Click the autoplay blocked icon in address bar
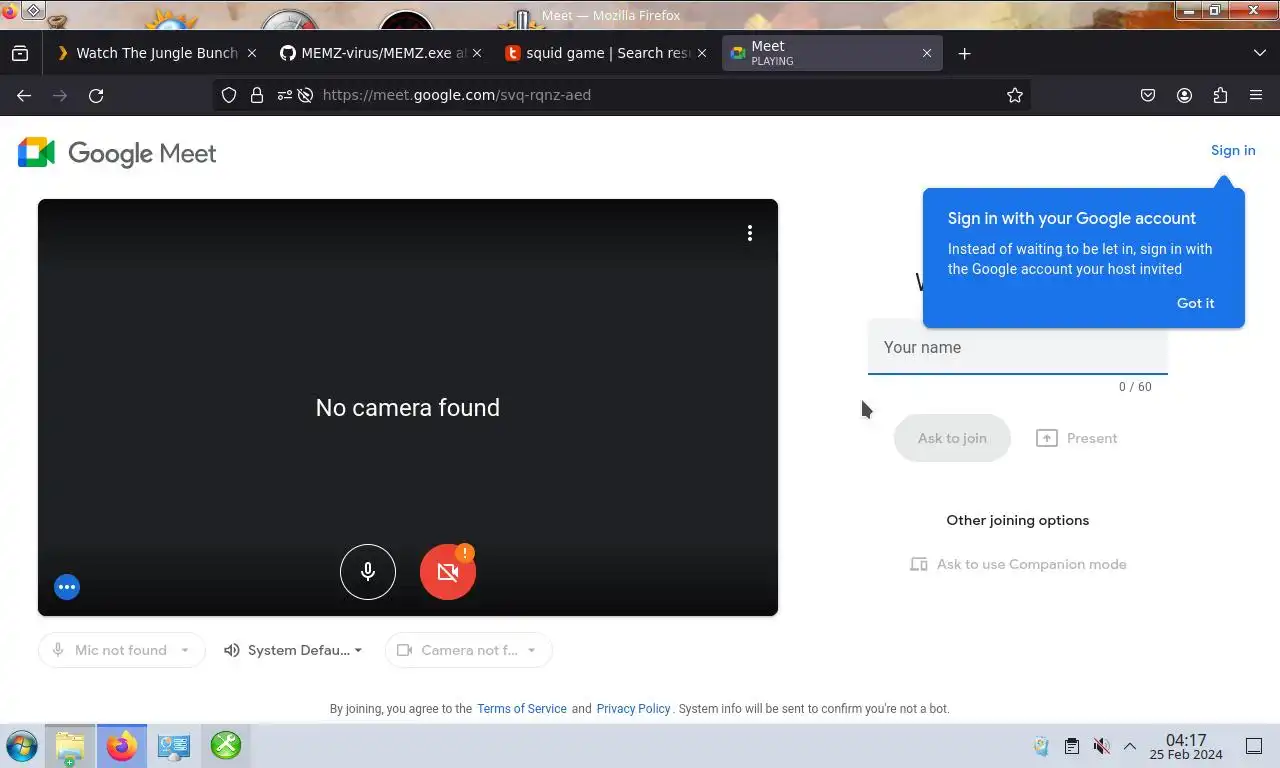 [x=305, y=95]
